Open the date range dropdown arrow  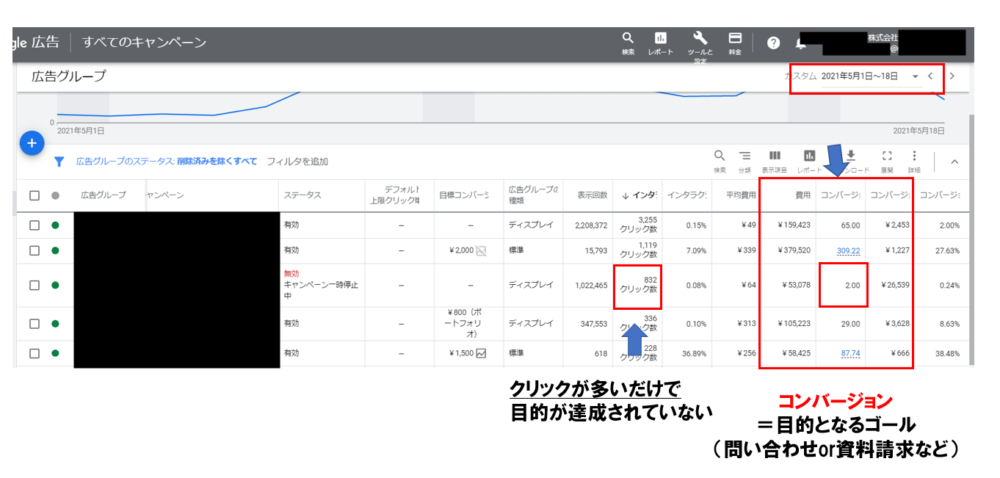point(914,76)
